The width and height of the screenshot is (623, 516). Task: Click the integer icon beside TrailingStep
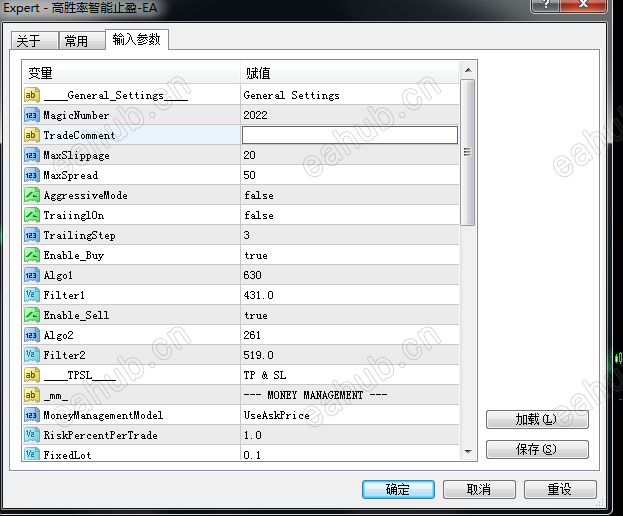(x=32, y=235)
